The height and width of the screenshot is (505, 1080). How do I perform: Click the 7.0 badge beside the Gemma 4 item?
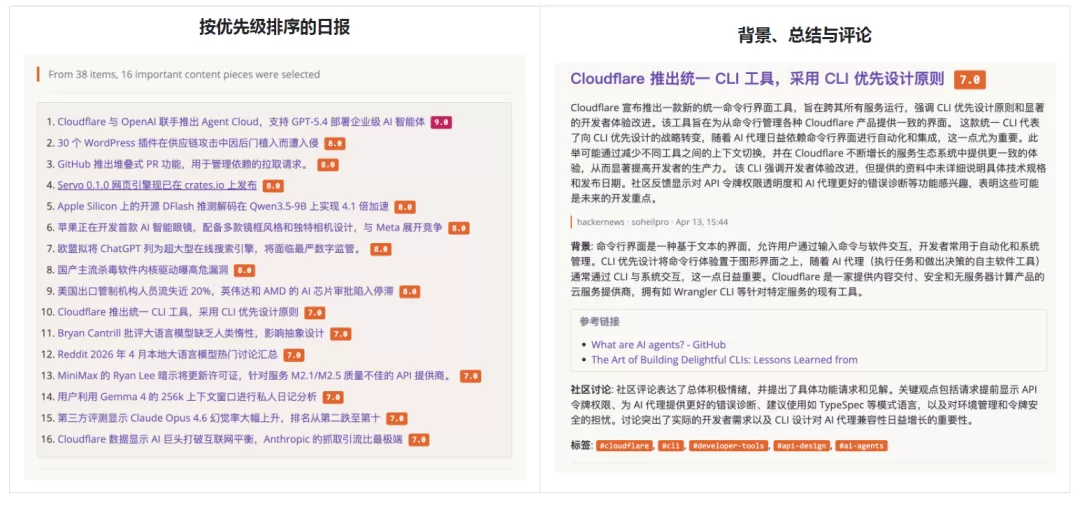pyautogui.click(x=333, y=398)
